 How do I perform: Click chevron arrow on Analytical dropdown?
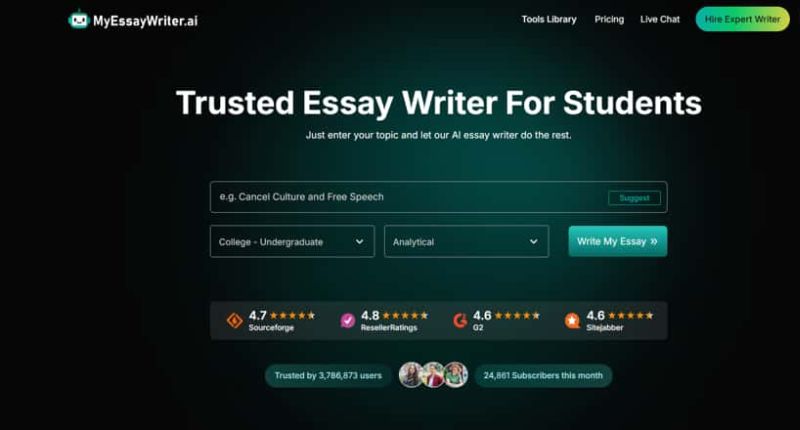pos(533,241)
